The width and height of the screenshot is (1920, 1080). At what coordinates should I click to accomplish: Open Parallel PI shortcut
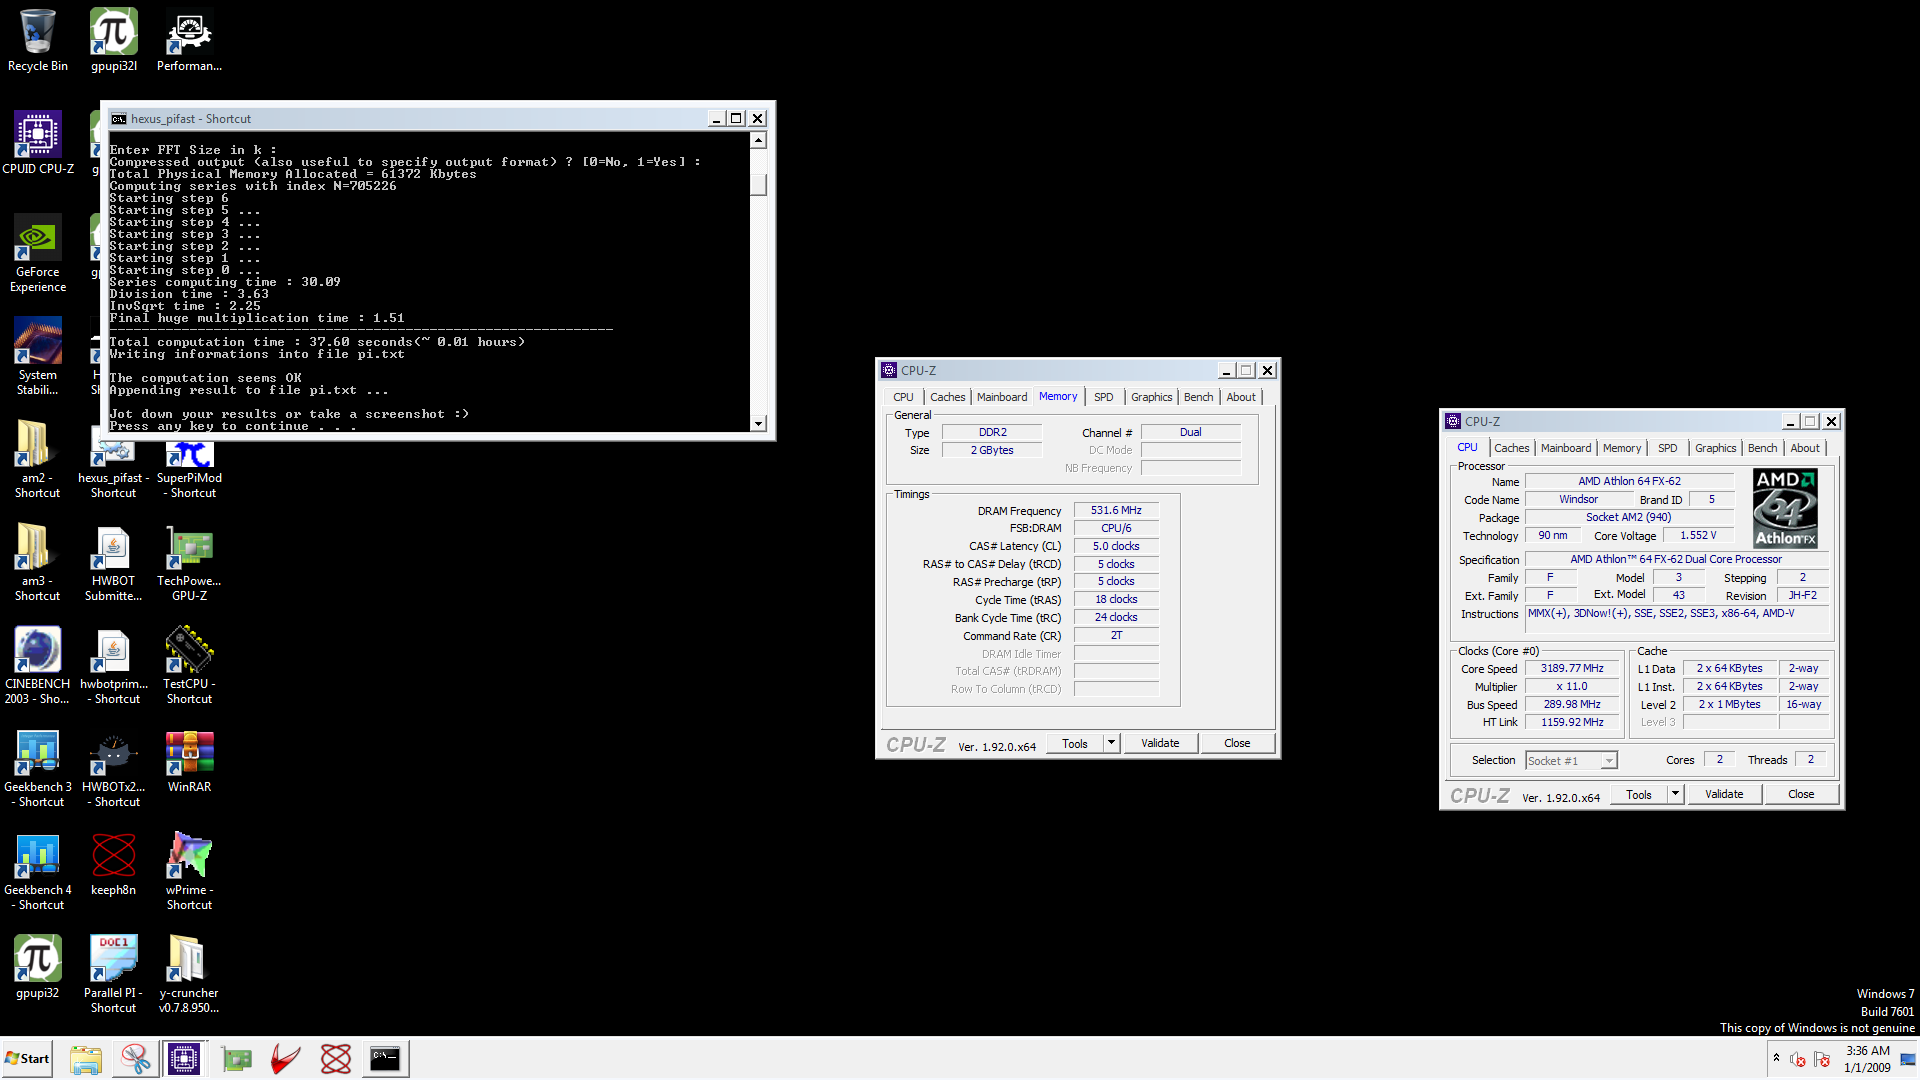point(114,974)
